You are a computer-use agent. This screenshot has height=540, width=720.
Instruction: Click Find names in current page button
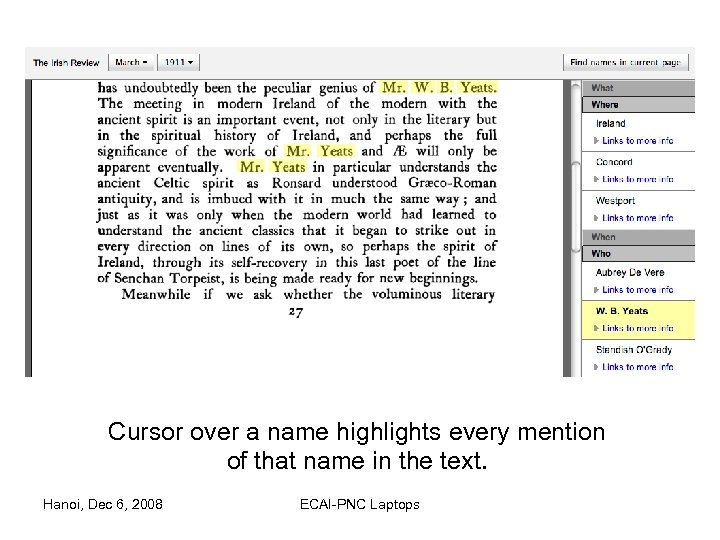coord(625,62)
